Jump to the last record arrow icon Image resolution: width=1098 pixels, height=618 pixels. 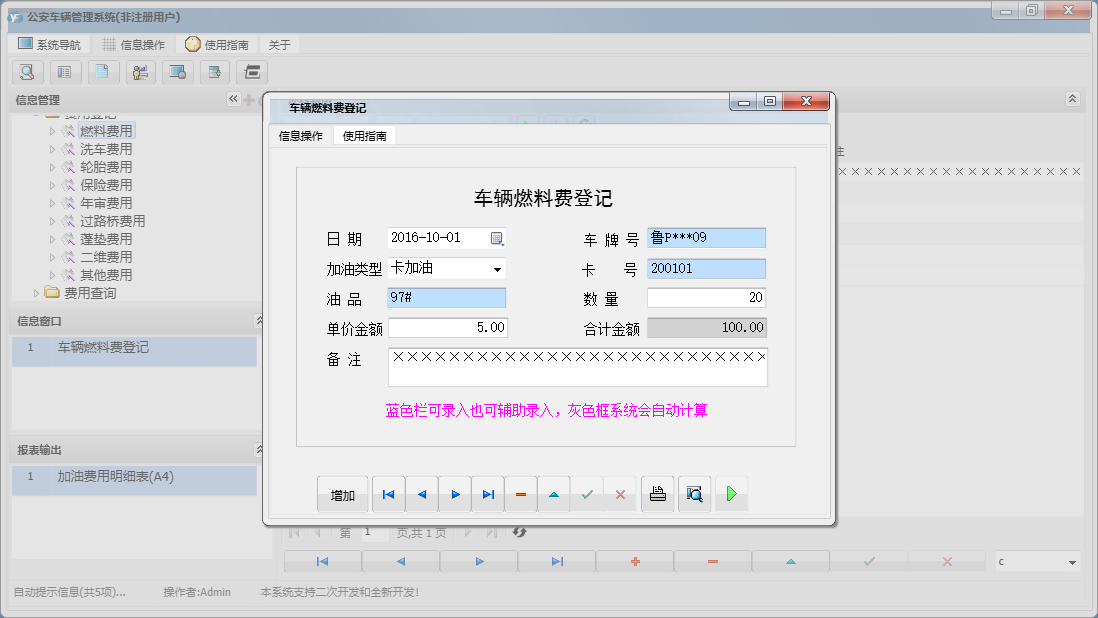tap(487, 493)
